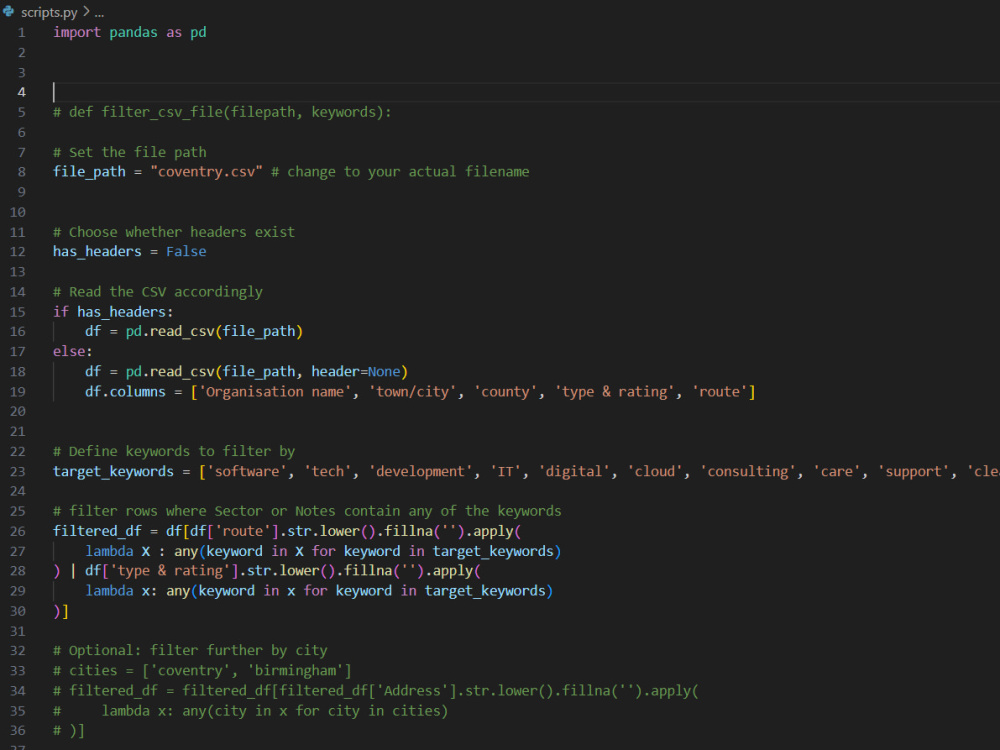Click 'lambda' keyword on line 27
Viewport: 1000px width, 750px height.
109,552
